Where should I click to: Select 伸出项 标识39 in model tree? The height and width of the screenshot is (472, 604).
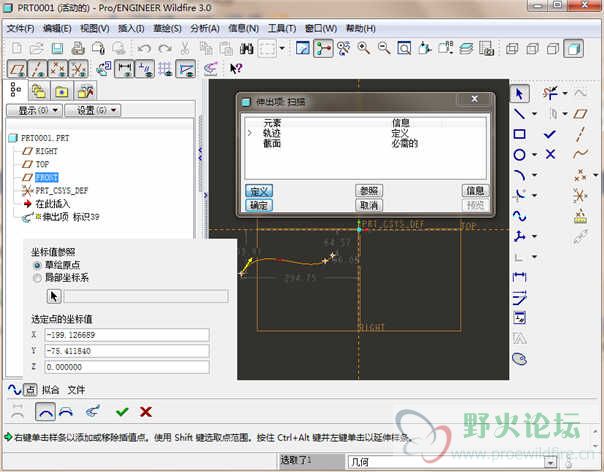click(x=71, y=217)
